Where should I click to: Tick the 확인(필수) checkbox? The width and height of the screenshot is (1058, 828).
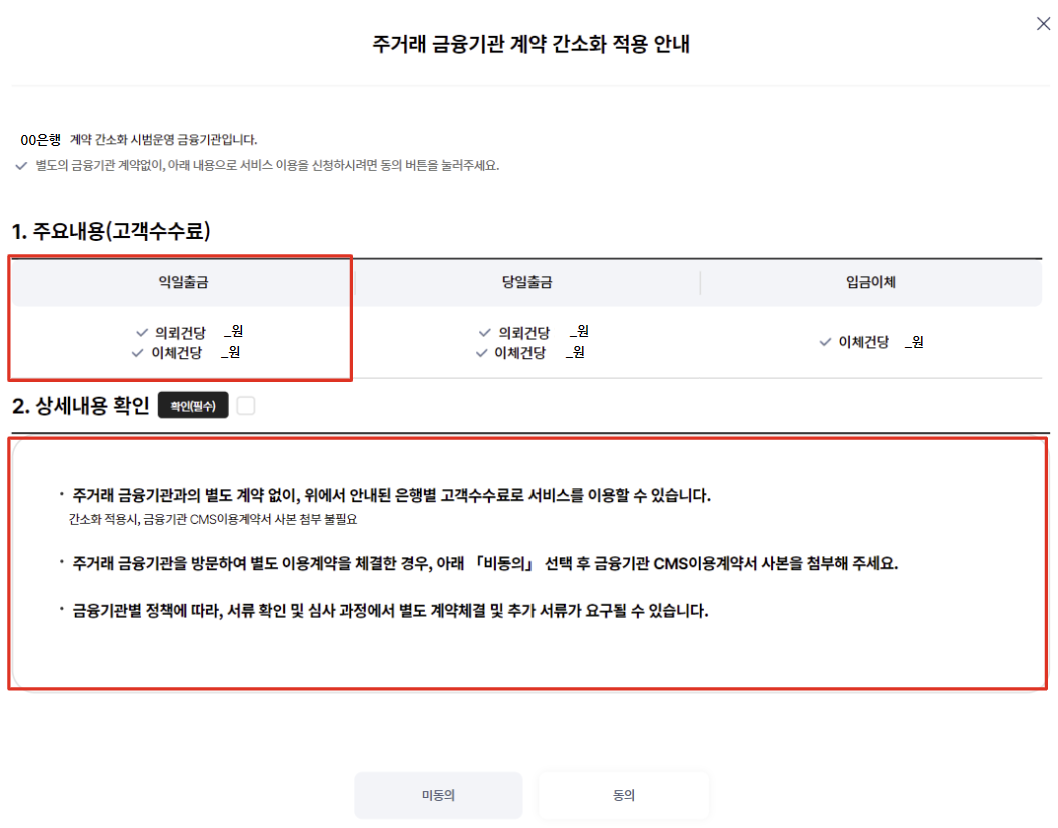coord(246,406)
